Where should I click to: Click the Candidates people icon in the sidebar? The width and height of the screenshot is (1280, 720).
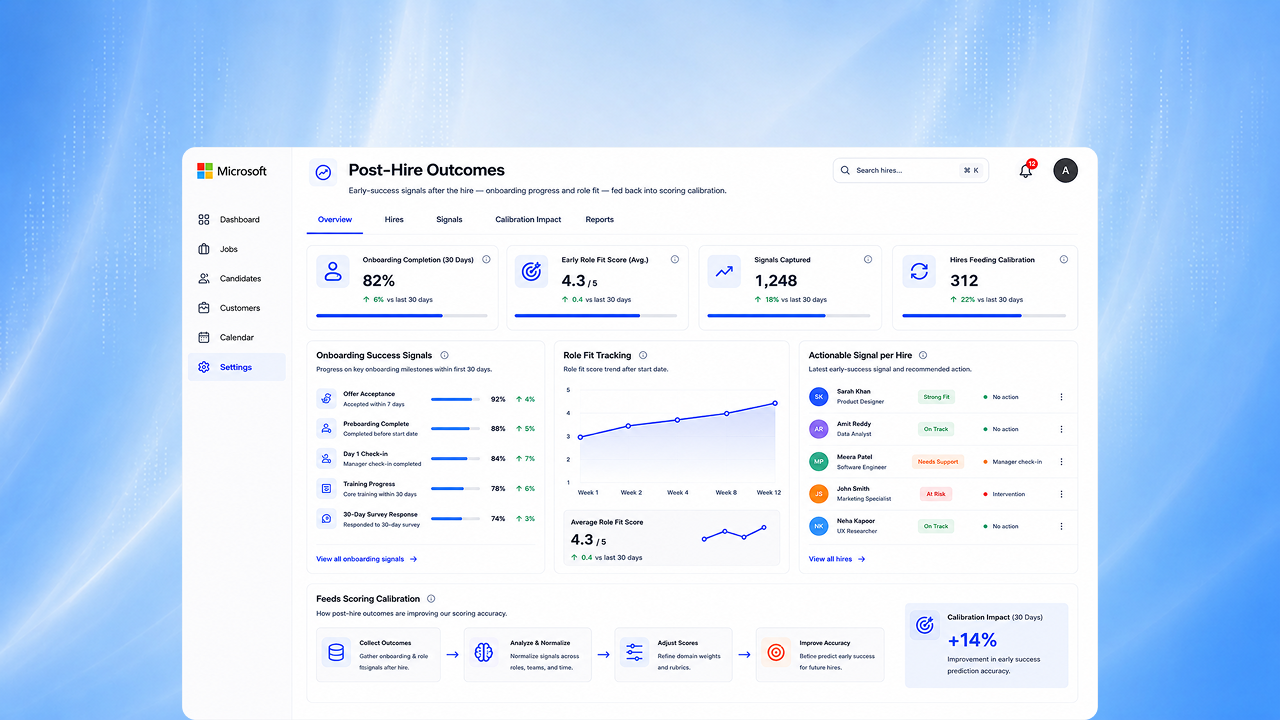point(204,278)
